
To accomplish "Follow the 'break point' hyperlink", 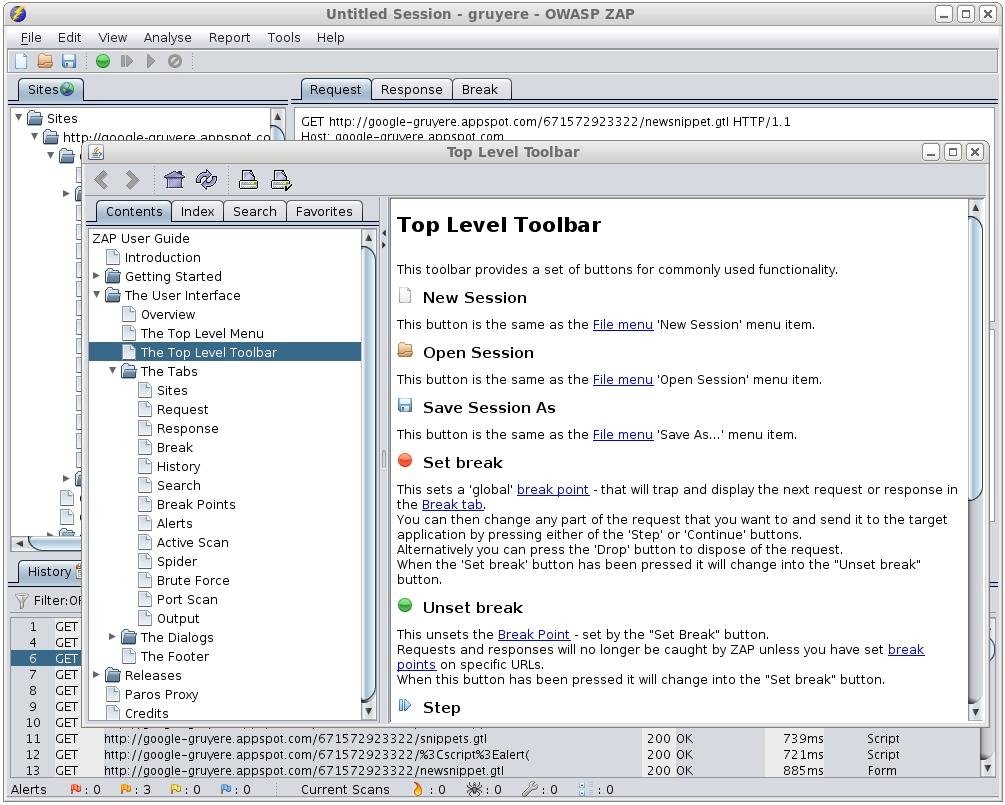I will click(552, 490).
